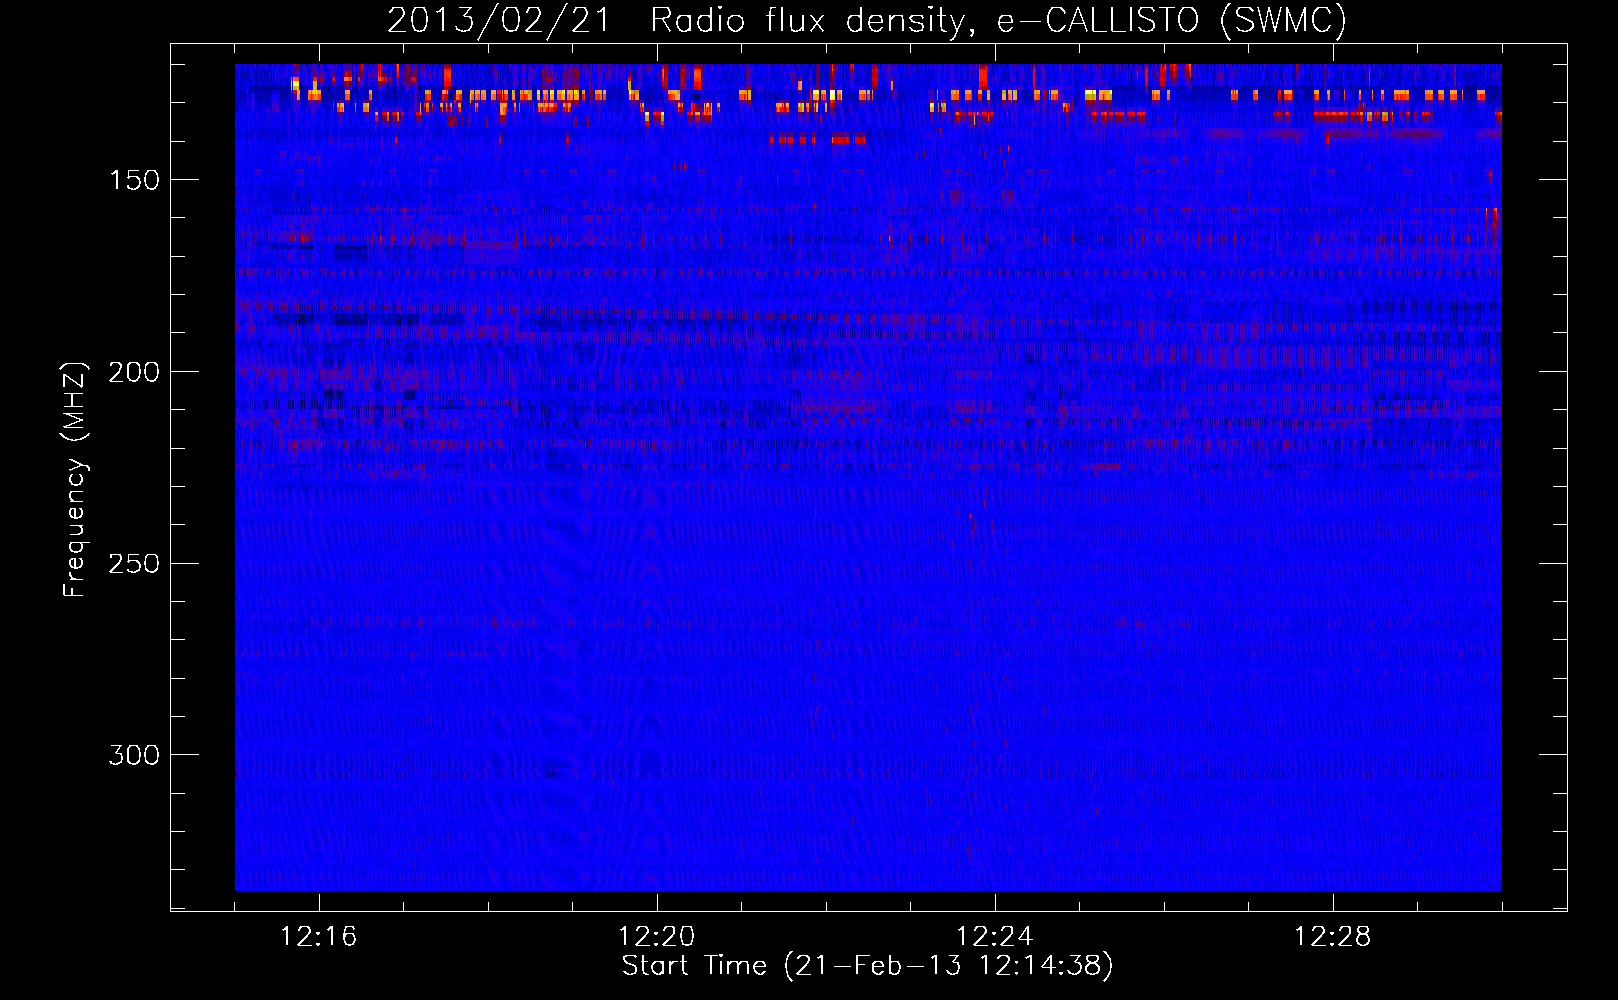Click the 200 frequency tick label
The image size is (1618, 1000).
(134, 372)
